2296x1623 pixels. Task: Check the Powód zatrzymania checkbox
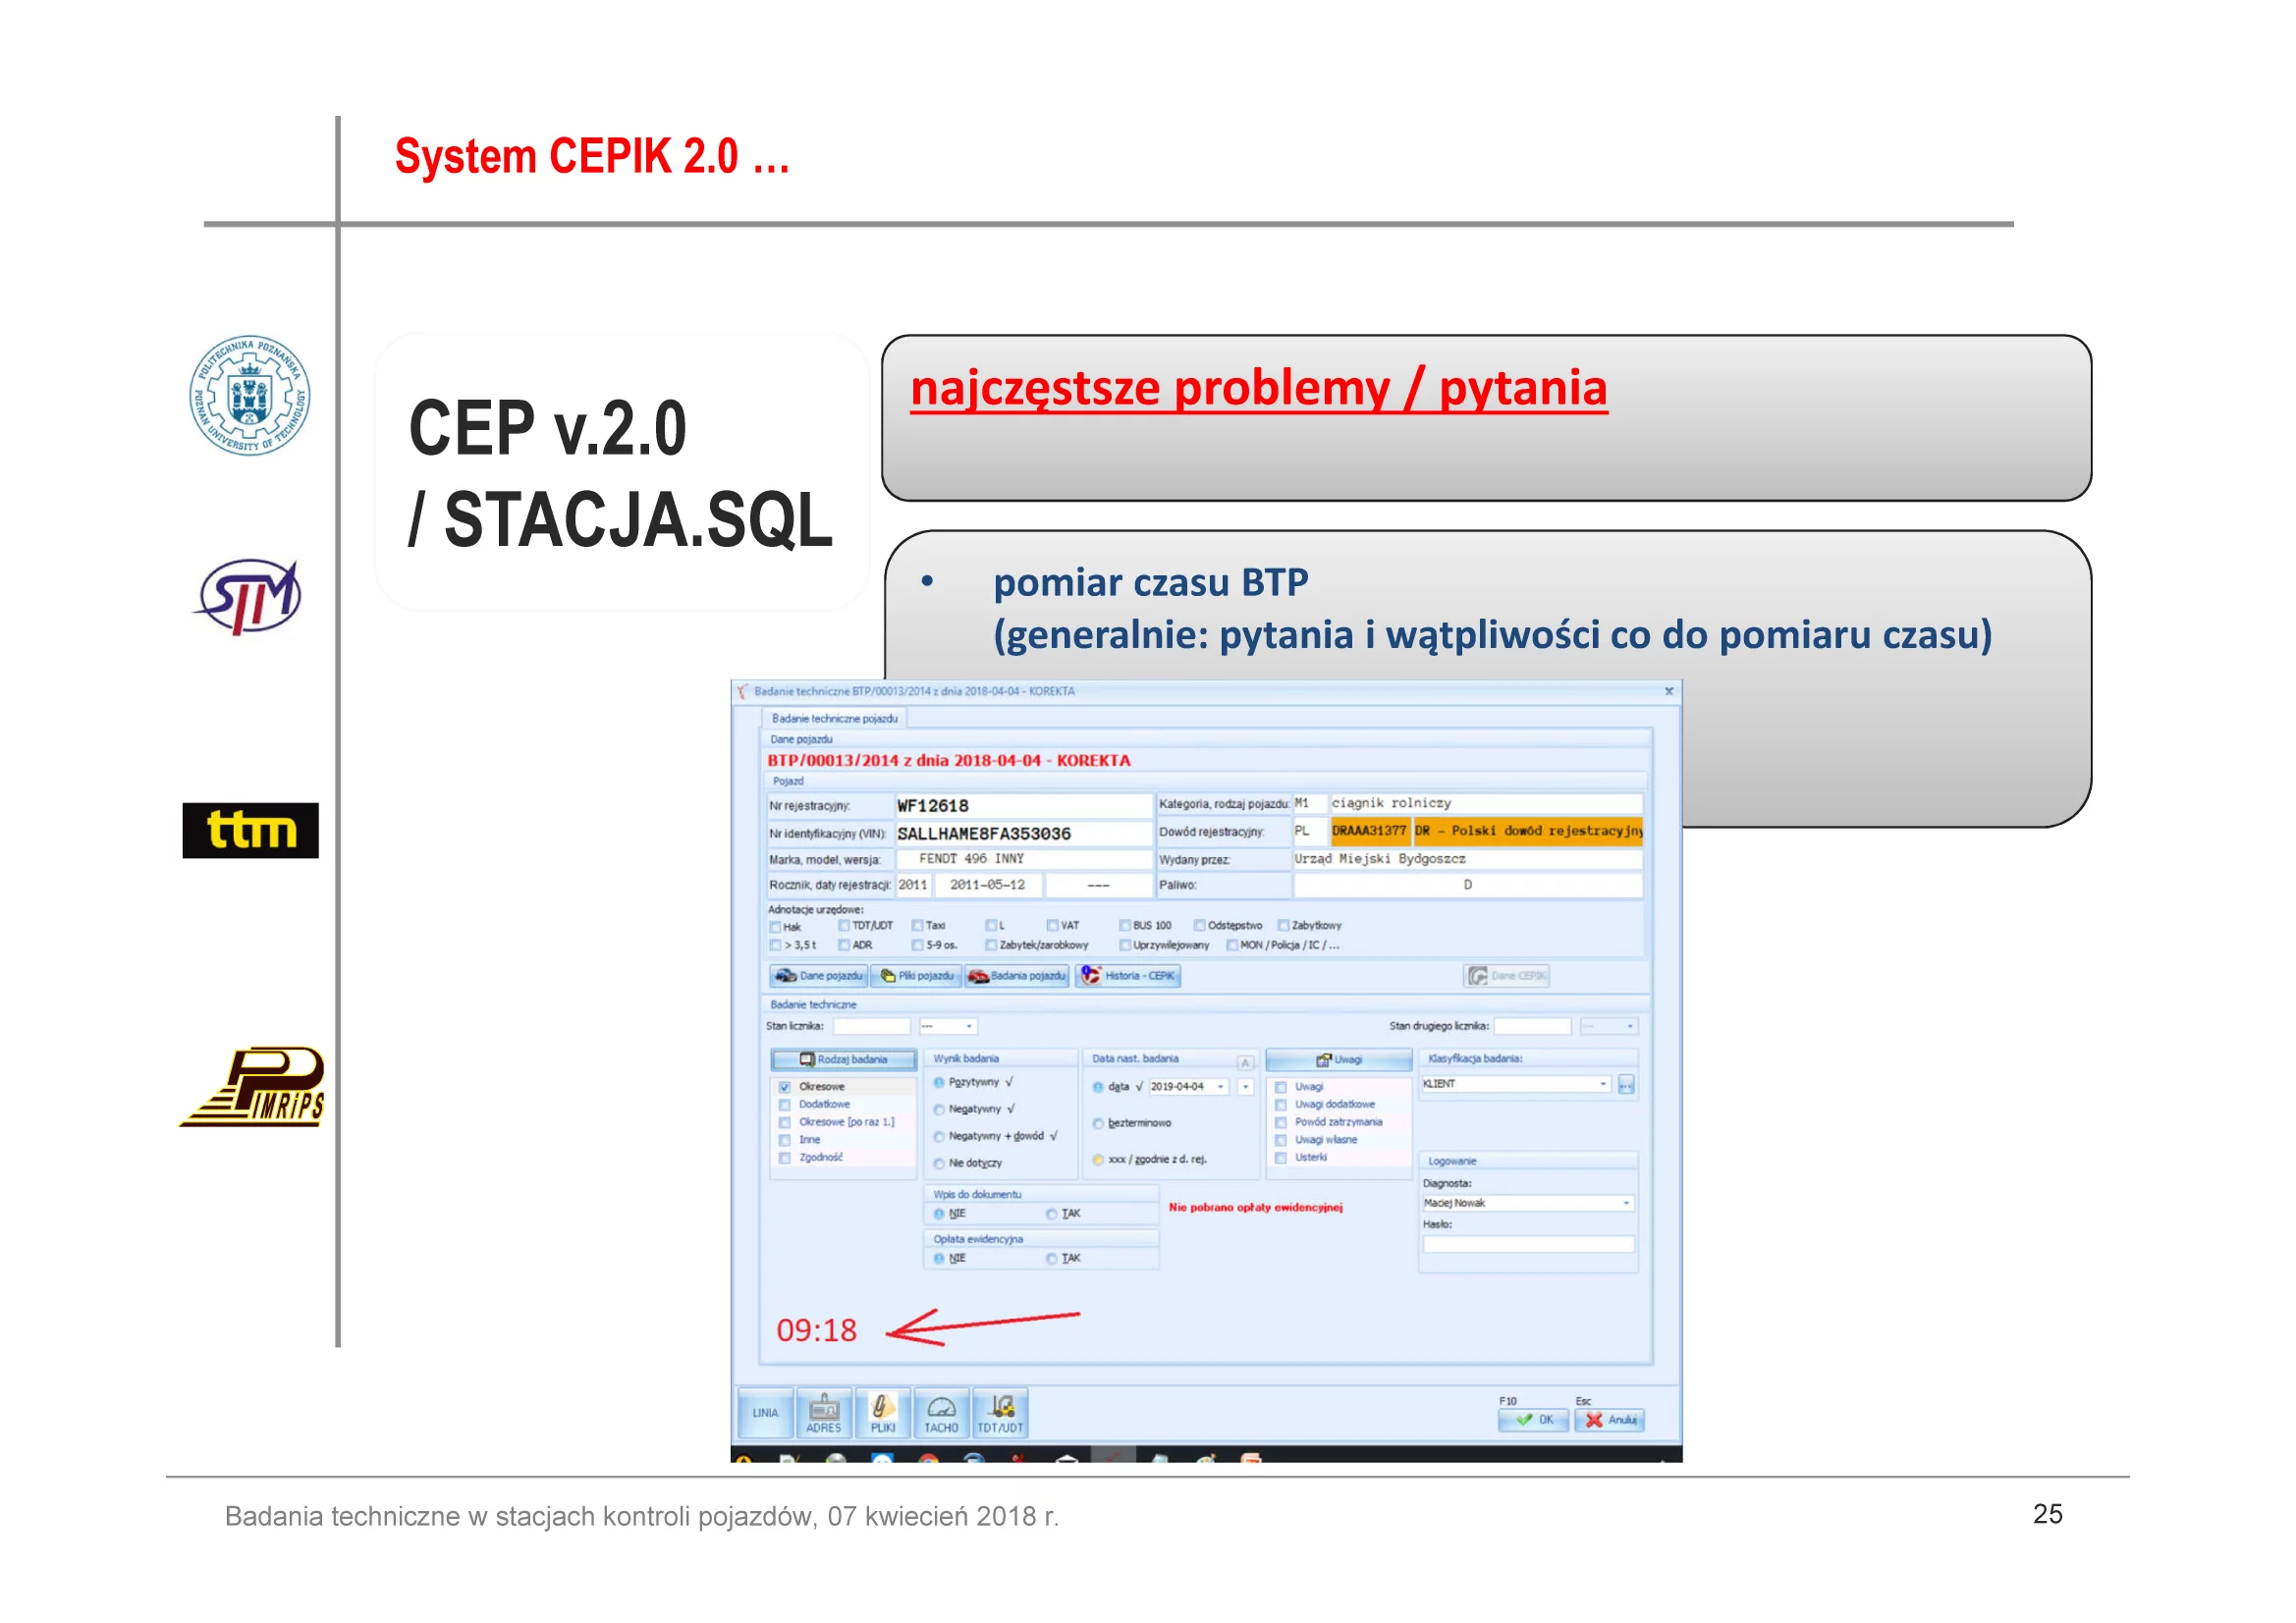1280,1122
